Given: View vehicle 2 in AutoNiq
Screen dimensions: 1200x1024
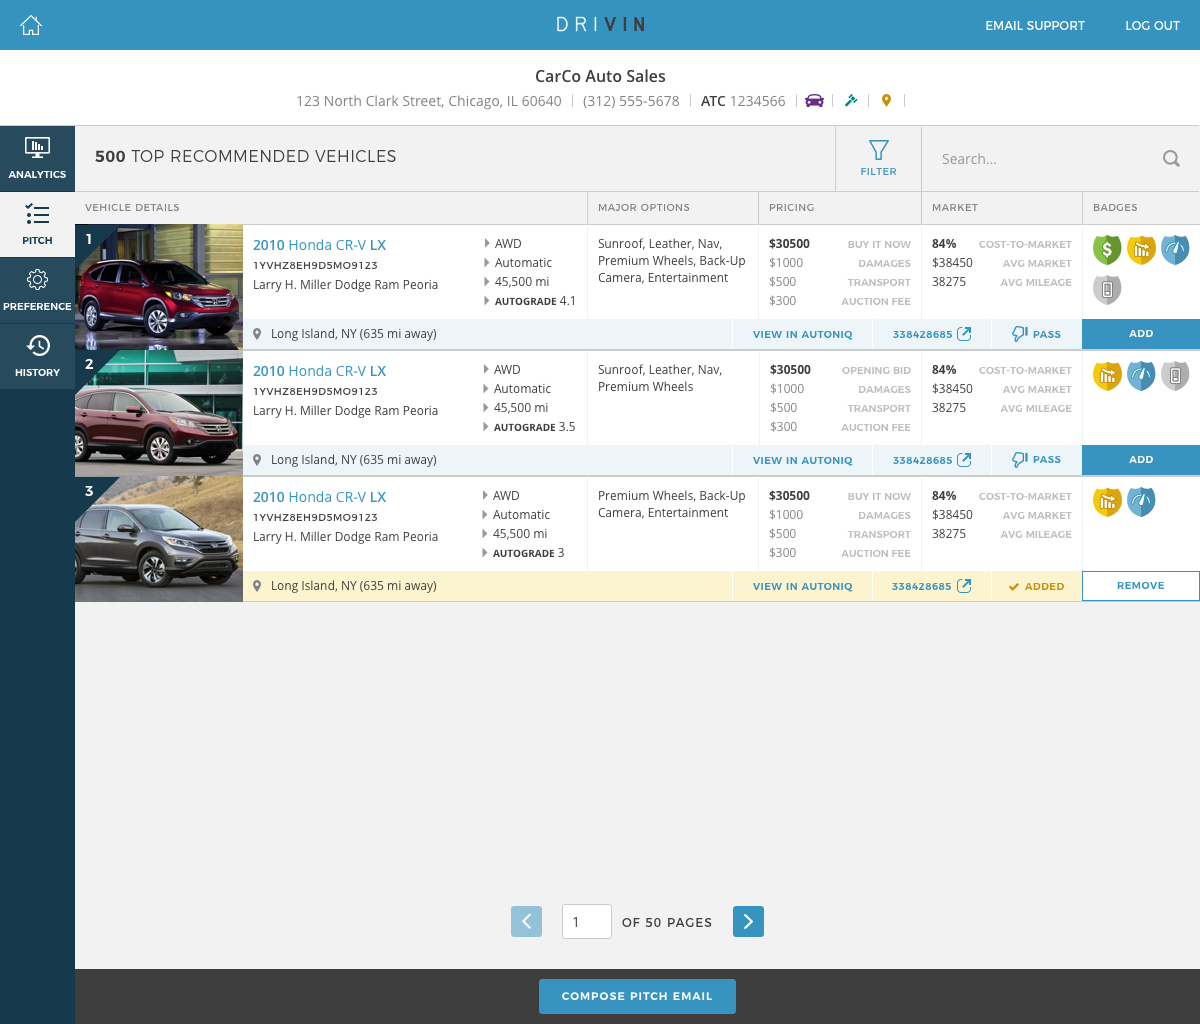Looking at the screenshot, I should 803,460.
